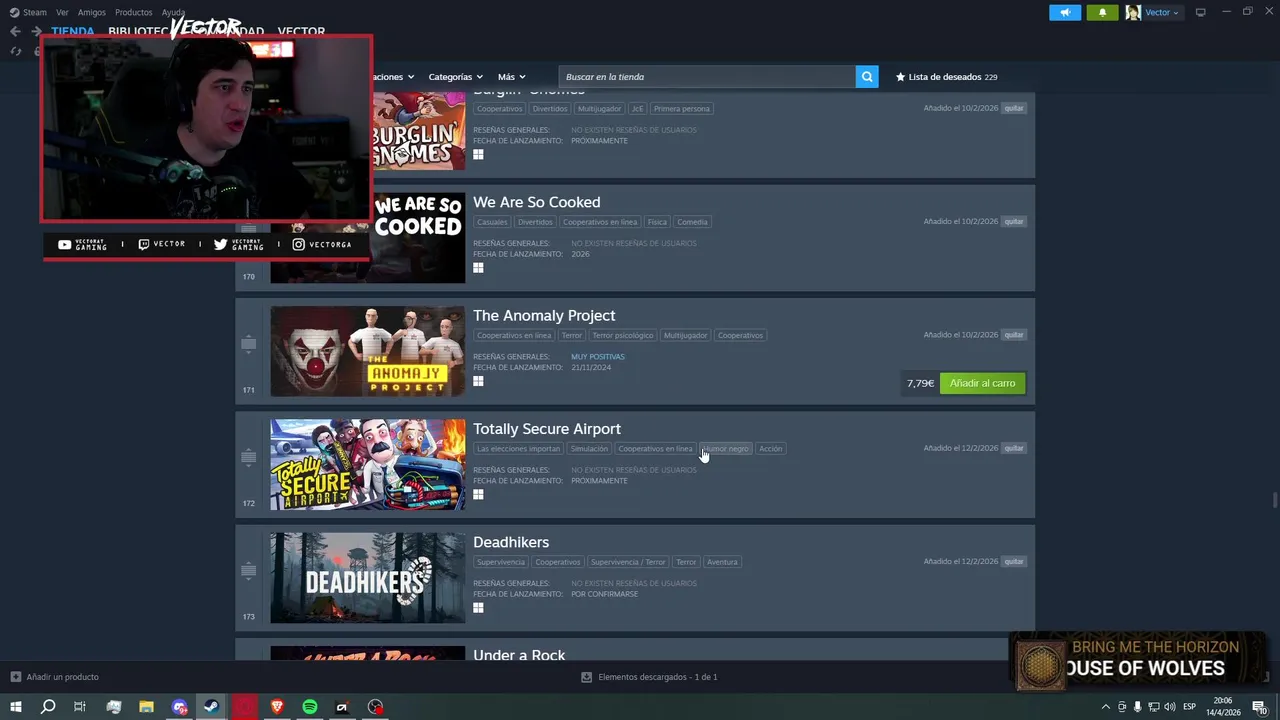Open the Deadhikers thumbnail image
The image size is (1280, 720).
click(x=367, y=577)
